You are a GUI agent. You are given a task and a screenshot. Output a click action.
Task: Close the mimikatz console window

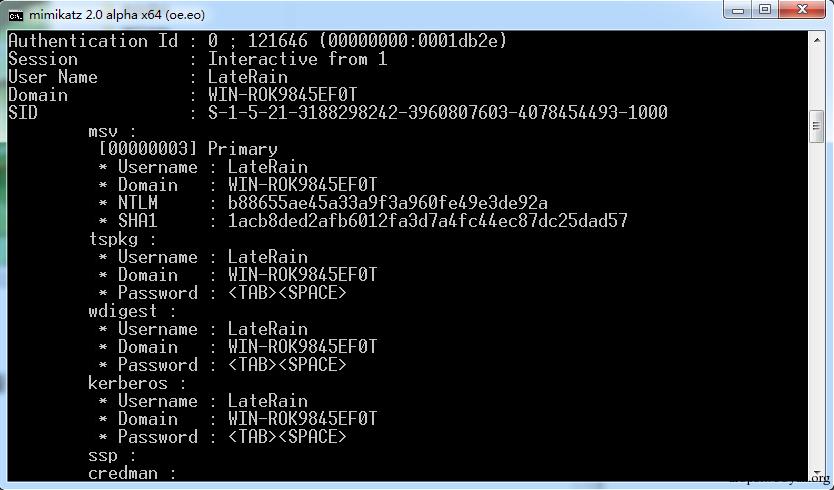(x=802, y=10)
